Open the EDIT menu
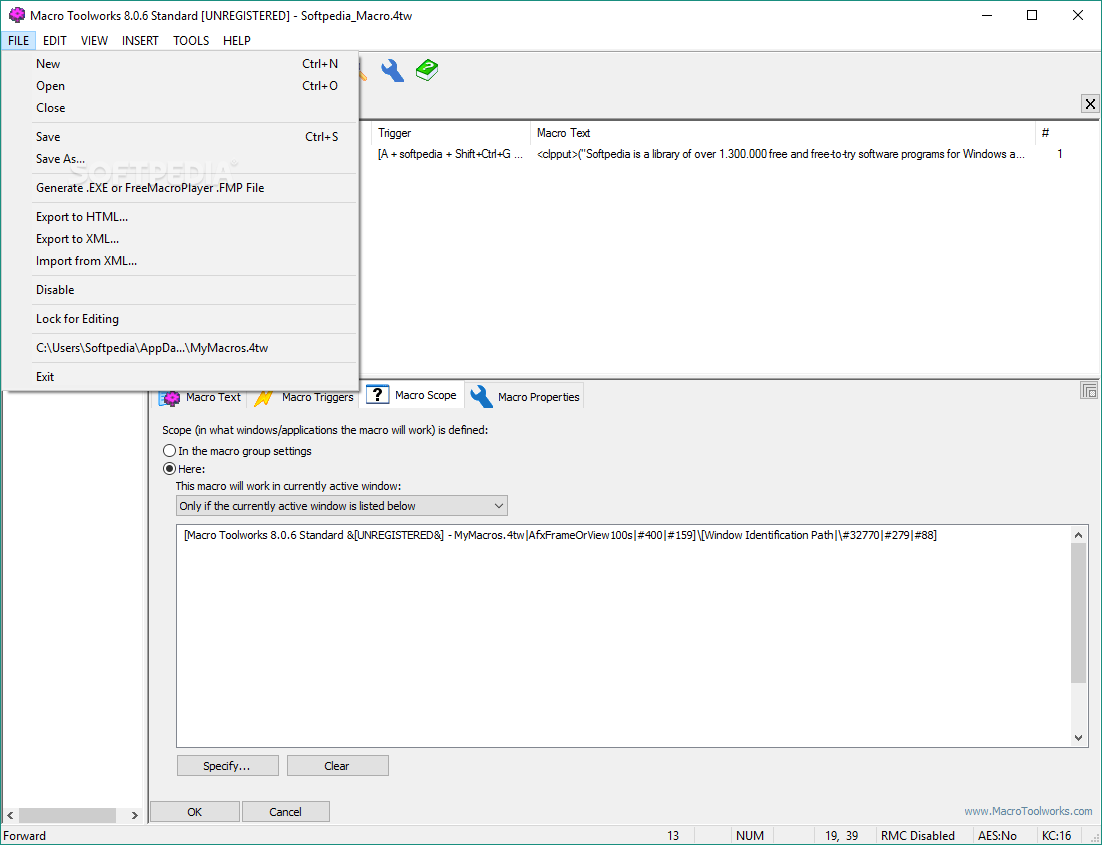 (54, 41)
